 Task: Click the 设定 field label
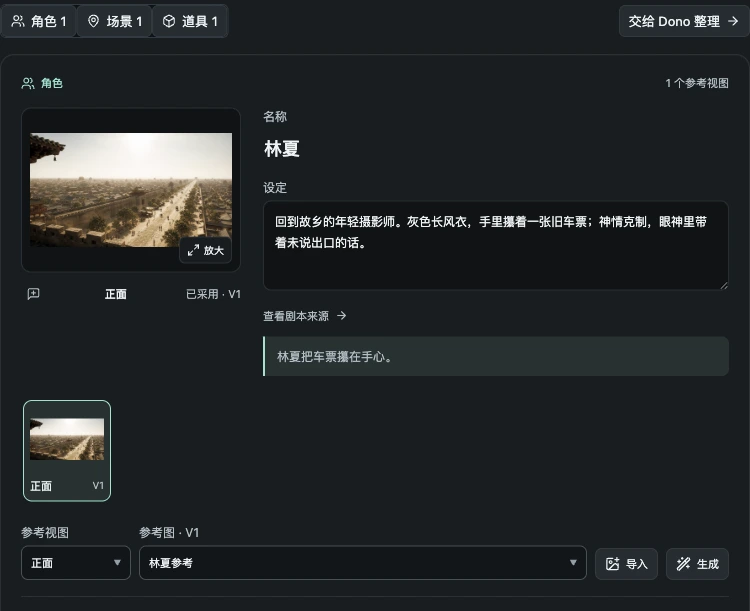pyautogui.click(x=275, y=188)
